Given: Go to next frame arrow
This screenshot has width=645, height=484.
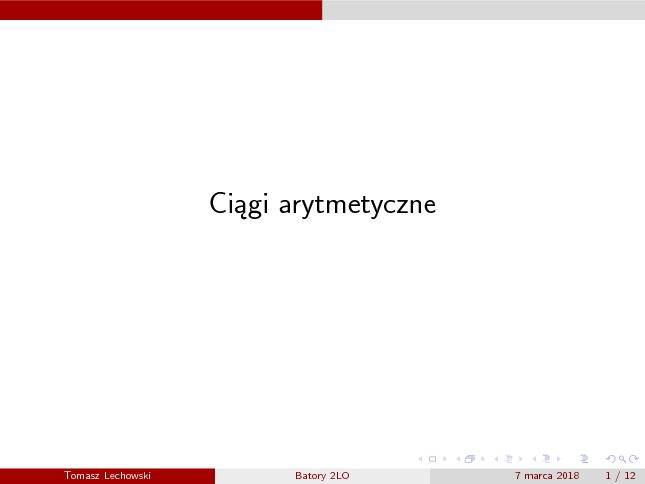Looking at the screenshot, I should [x=483, y=459].
